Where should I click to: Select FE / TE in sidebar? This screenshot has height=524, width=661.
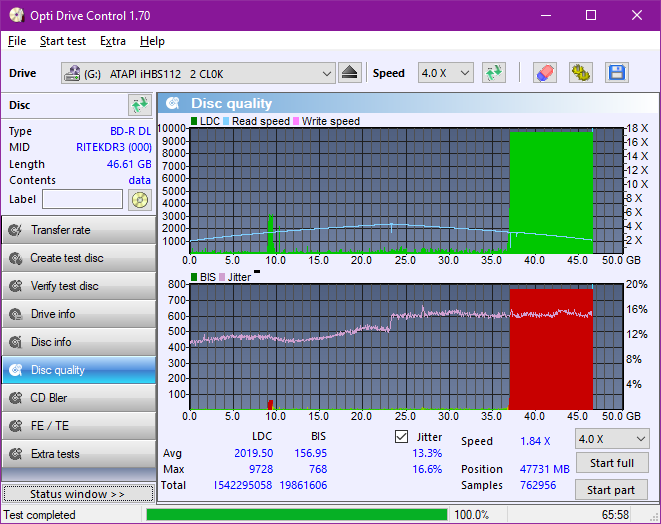(x=79, y=426)
